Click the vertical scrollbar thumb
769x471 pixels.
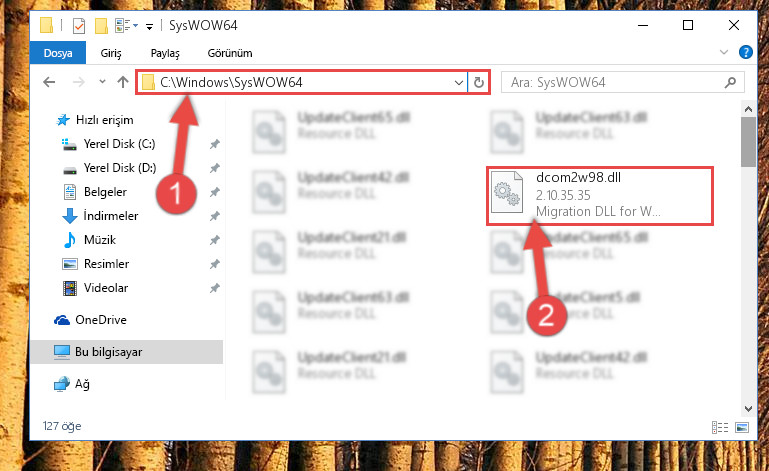coord(748,142)
